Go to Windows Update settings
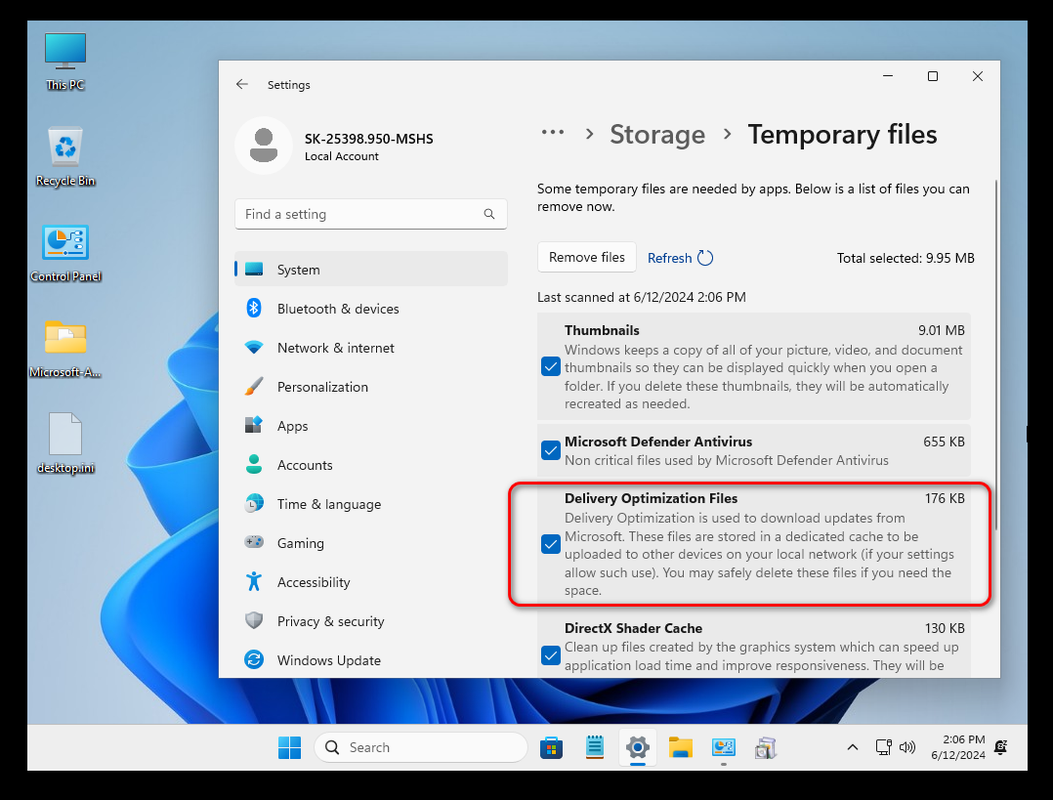1053x800 pixels. [x=371, y=660]
